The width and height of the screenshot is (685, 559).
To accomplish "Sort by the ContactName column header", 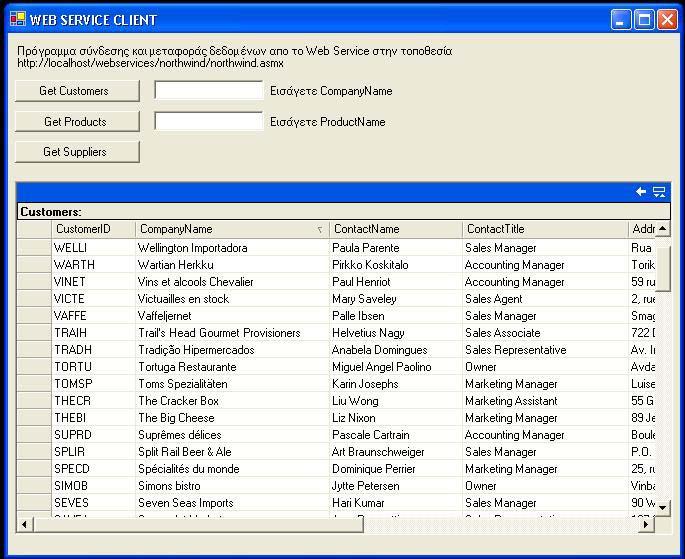I will click(396, 229).
